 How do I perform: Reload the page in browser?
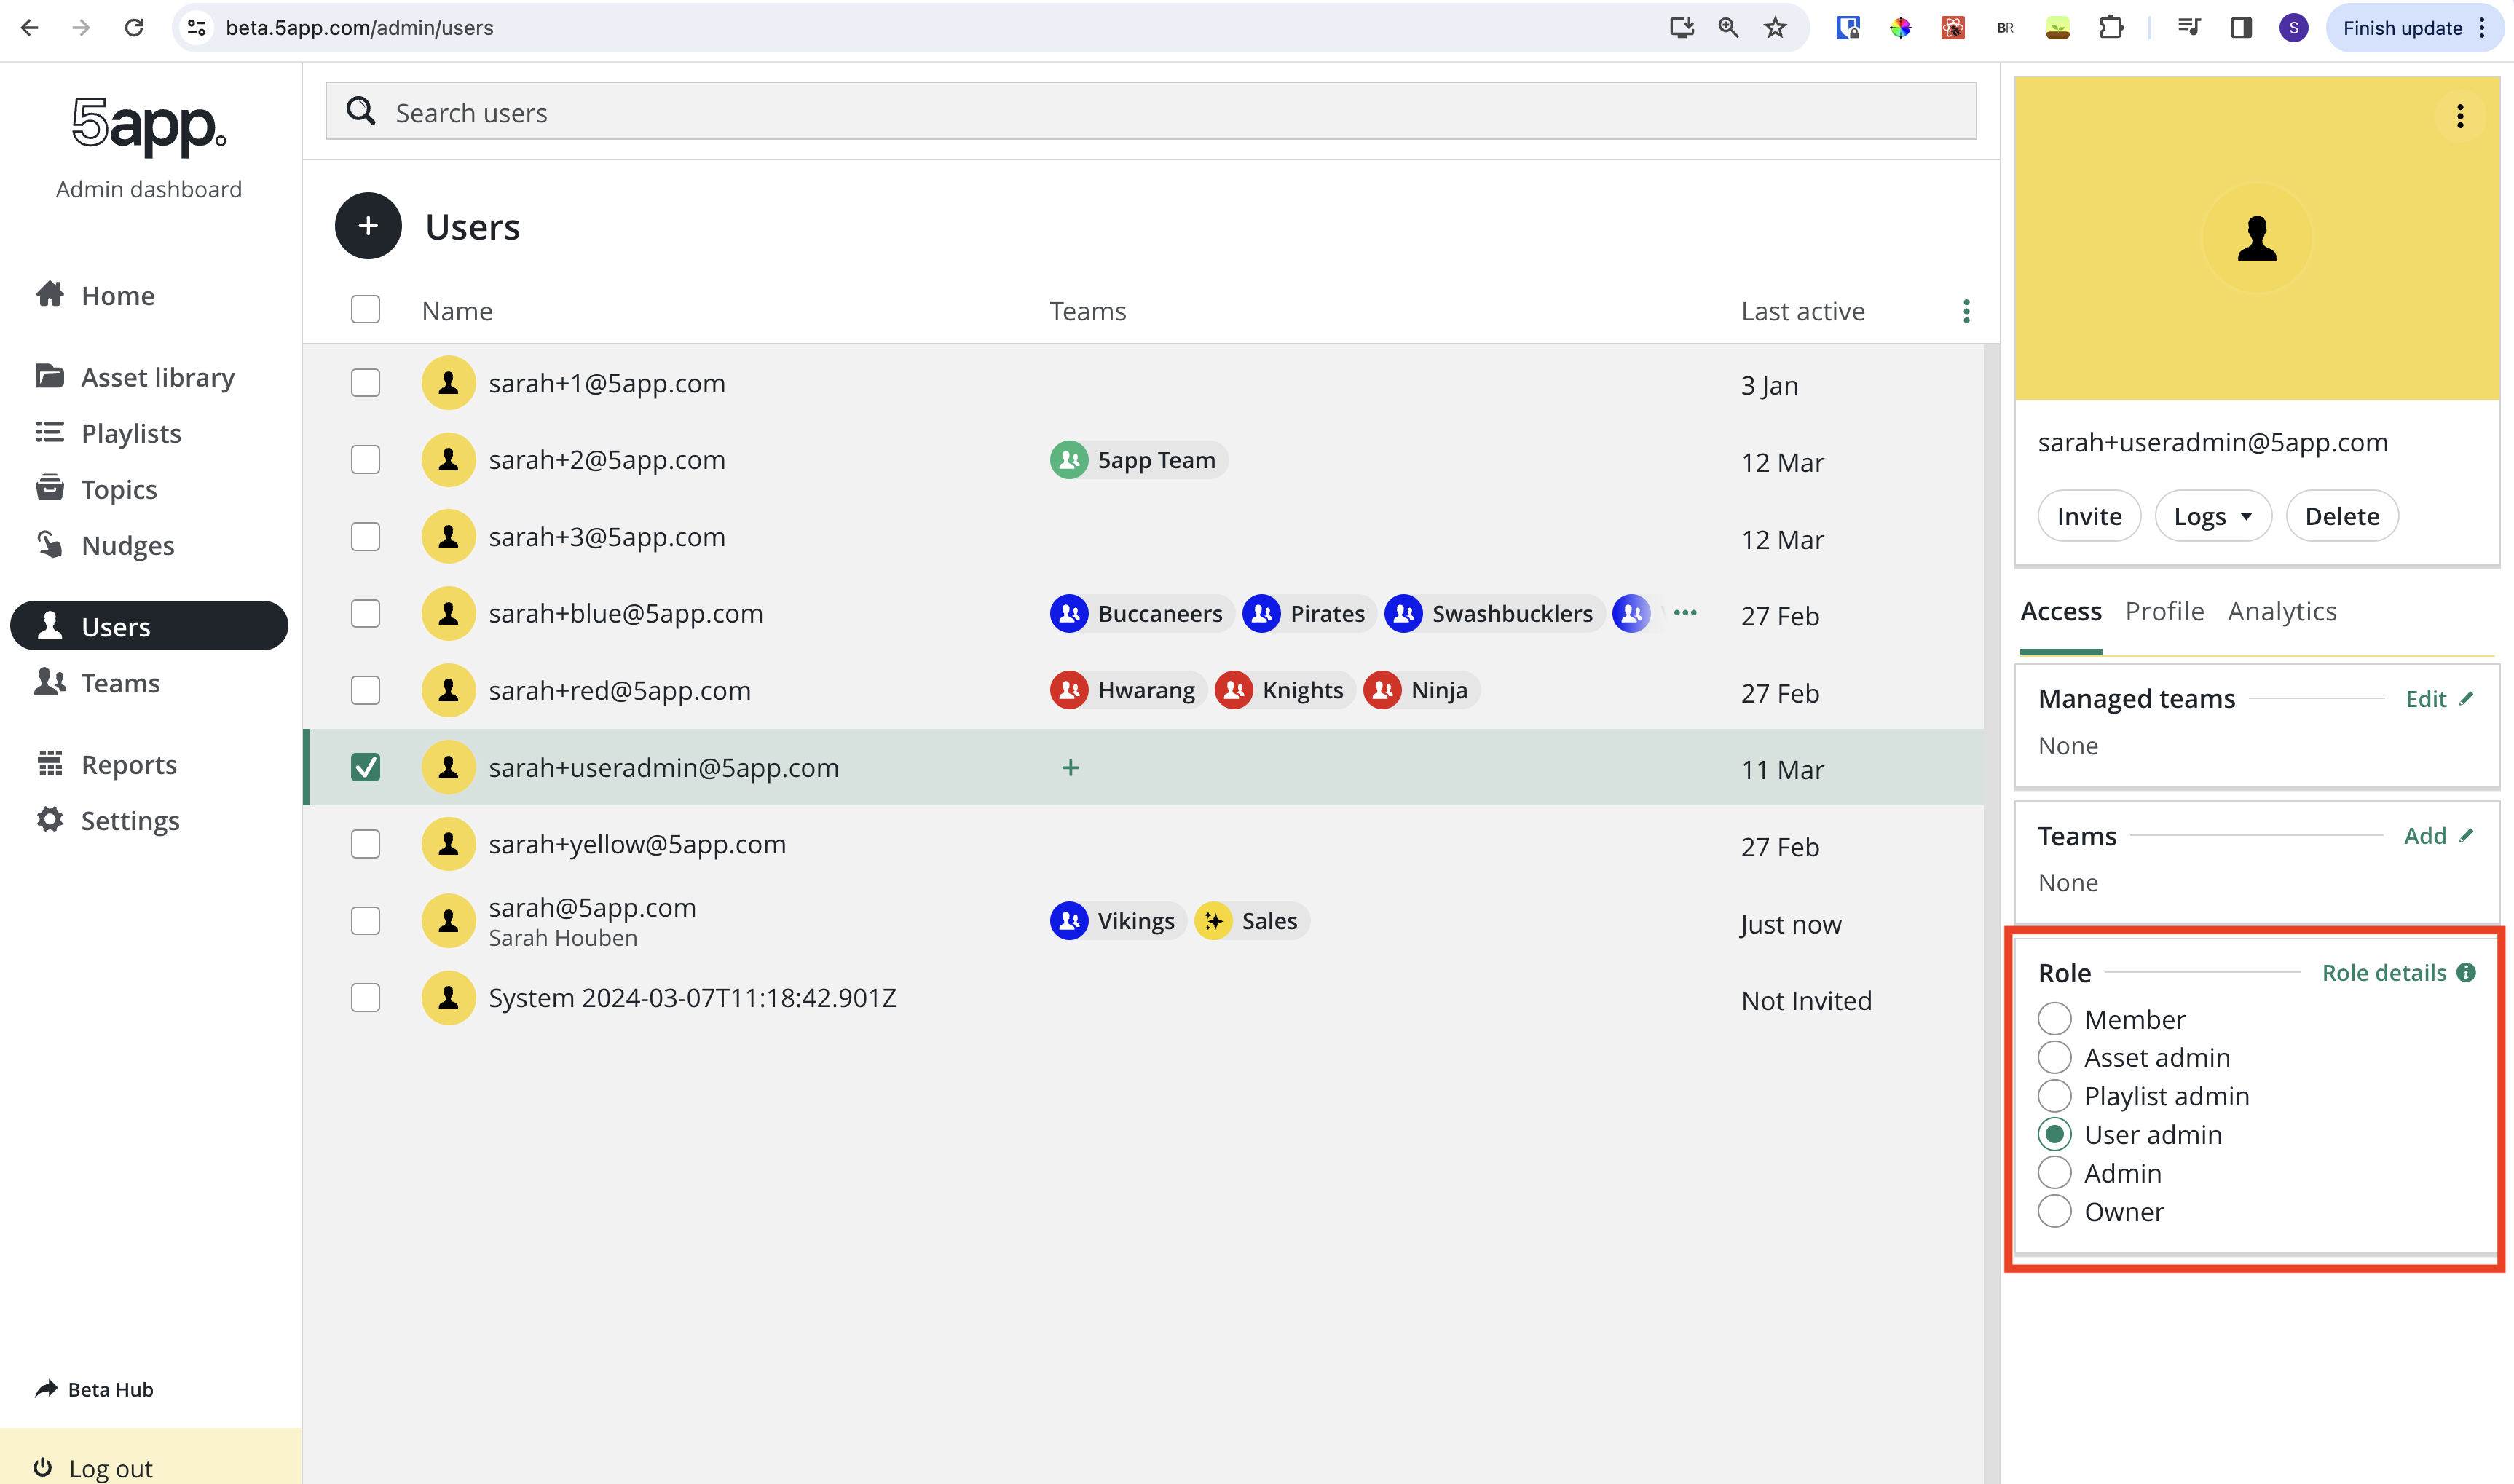(x=134, y=28)
